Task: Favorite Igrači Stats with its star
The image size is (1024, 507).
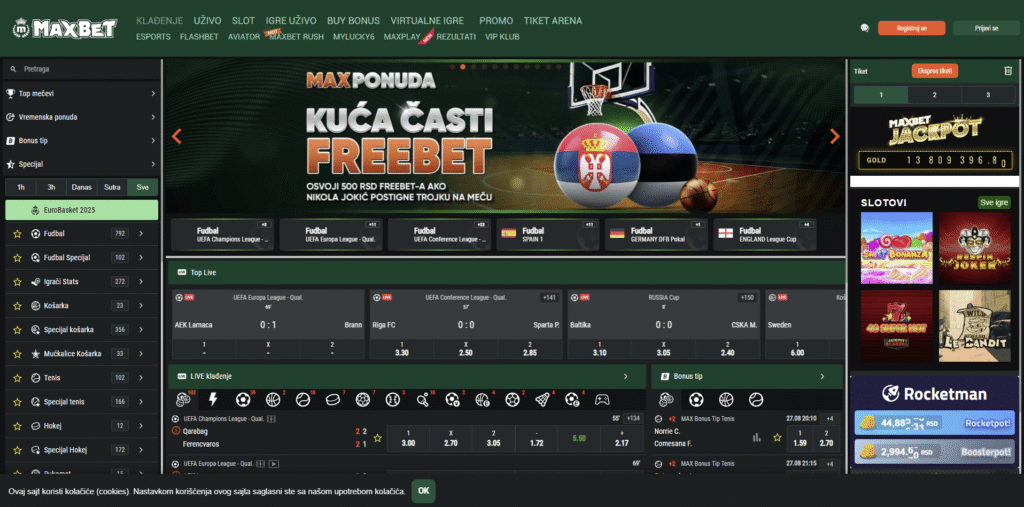Action: pos(18,282)
